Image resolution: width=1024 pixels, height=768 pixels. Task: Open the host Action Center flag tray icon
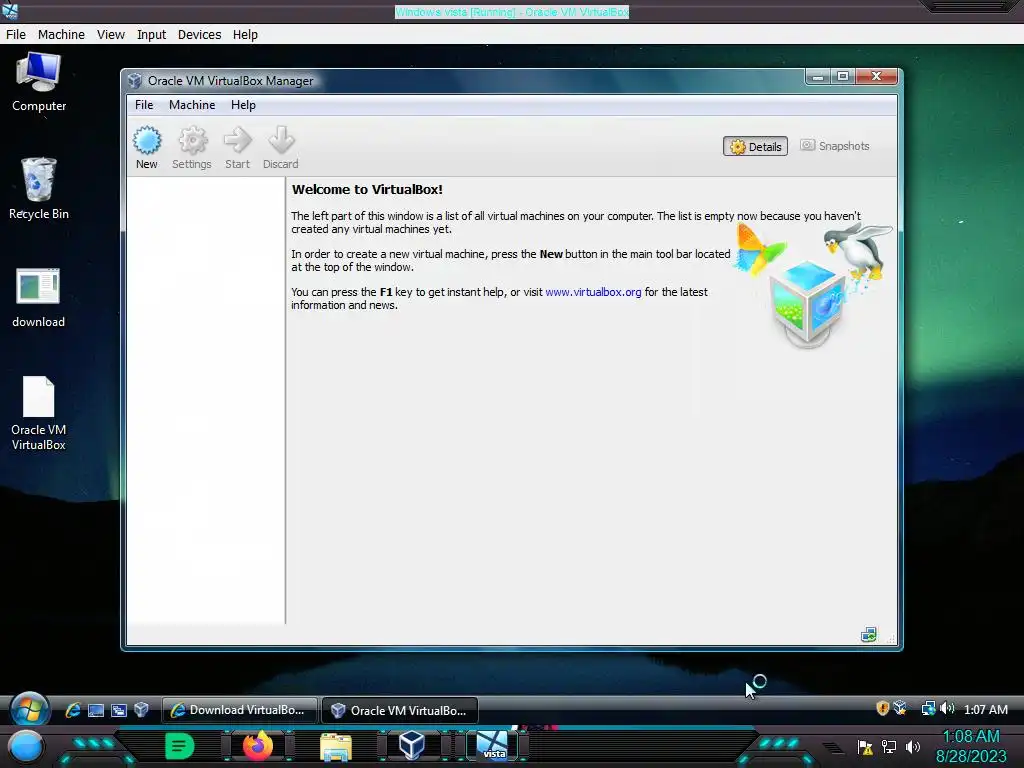pos(865,747)
